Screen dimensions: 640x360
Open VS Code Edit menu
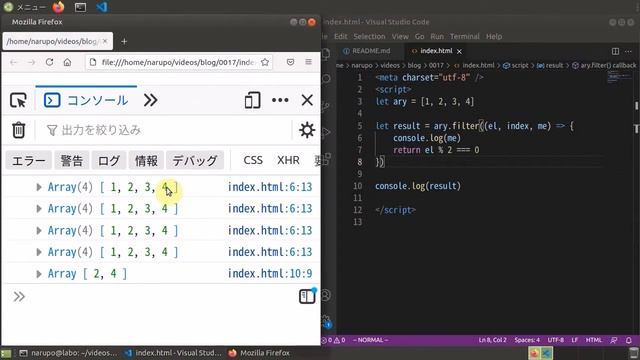[x=340, y=36]
